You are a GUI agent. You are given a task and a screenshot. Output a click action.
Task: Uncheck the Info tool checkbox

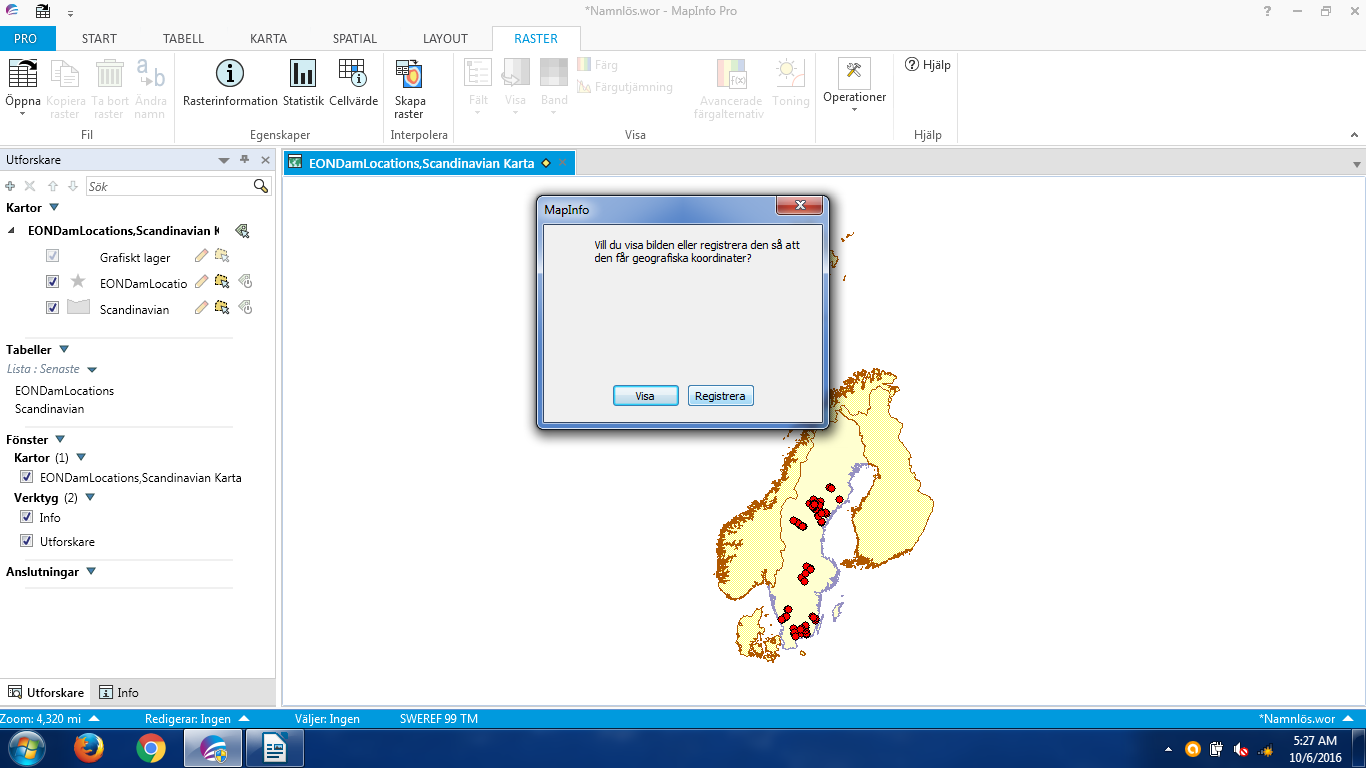click(27, 517)
